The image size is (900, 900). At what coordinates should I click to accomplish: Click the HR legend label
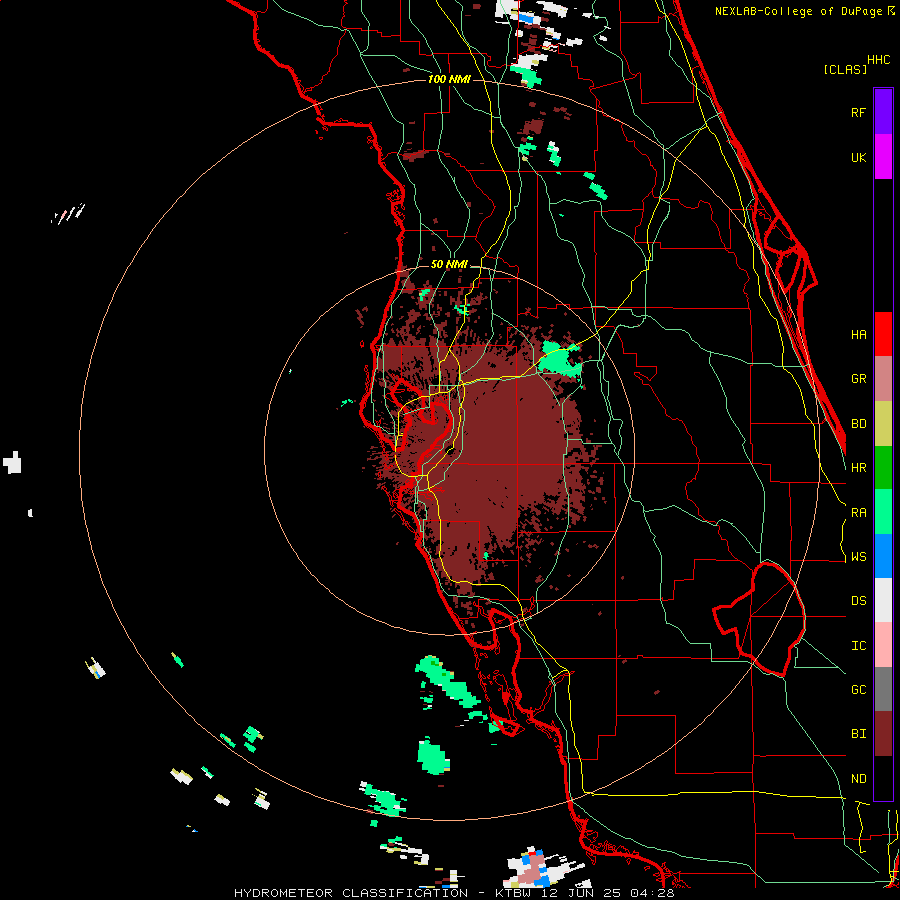coord(858,468)
